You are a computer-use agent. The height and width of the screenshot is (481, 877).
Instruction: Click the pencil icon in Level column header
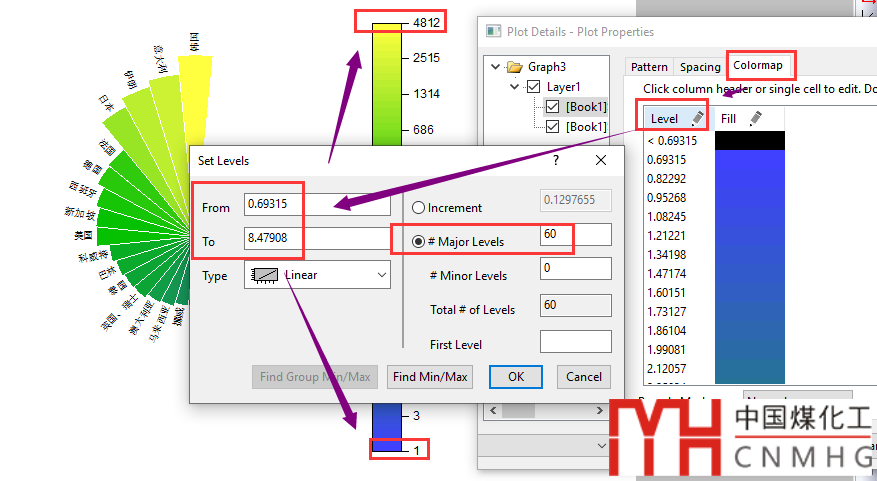(697, 118)
